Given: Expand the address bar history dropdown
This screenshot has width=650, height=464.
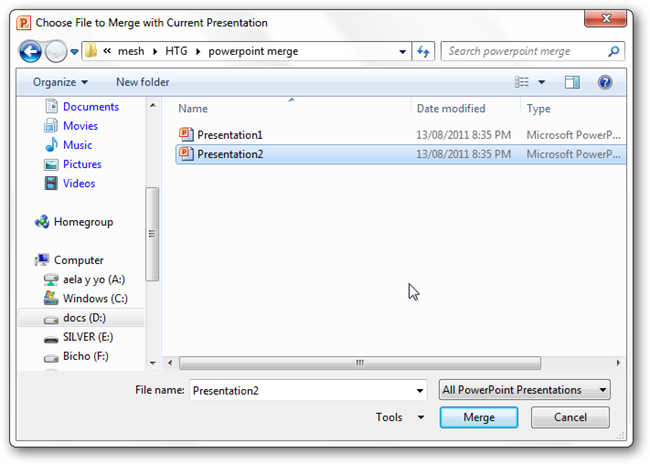Looking at the screenshot, I should coord(402,51).
